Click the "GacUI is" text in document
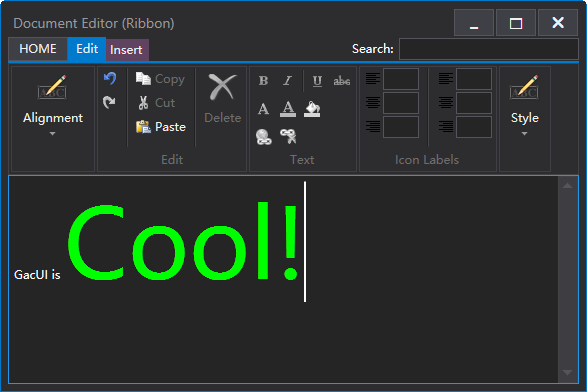The height and width of the screenshot is (392, 587). pos(37,275)
